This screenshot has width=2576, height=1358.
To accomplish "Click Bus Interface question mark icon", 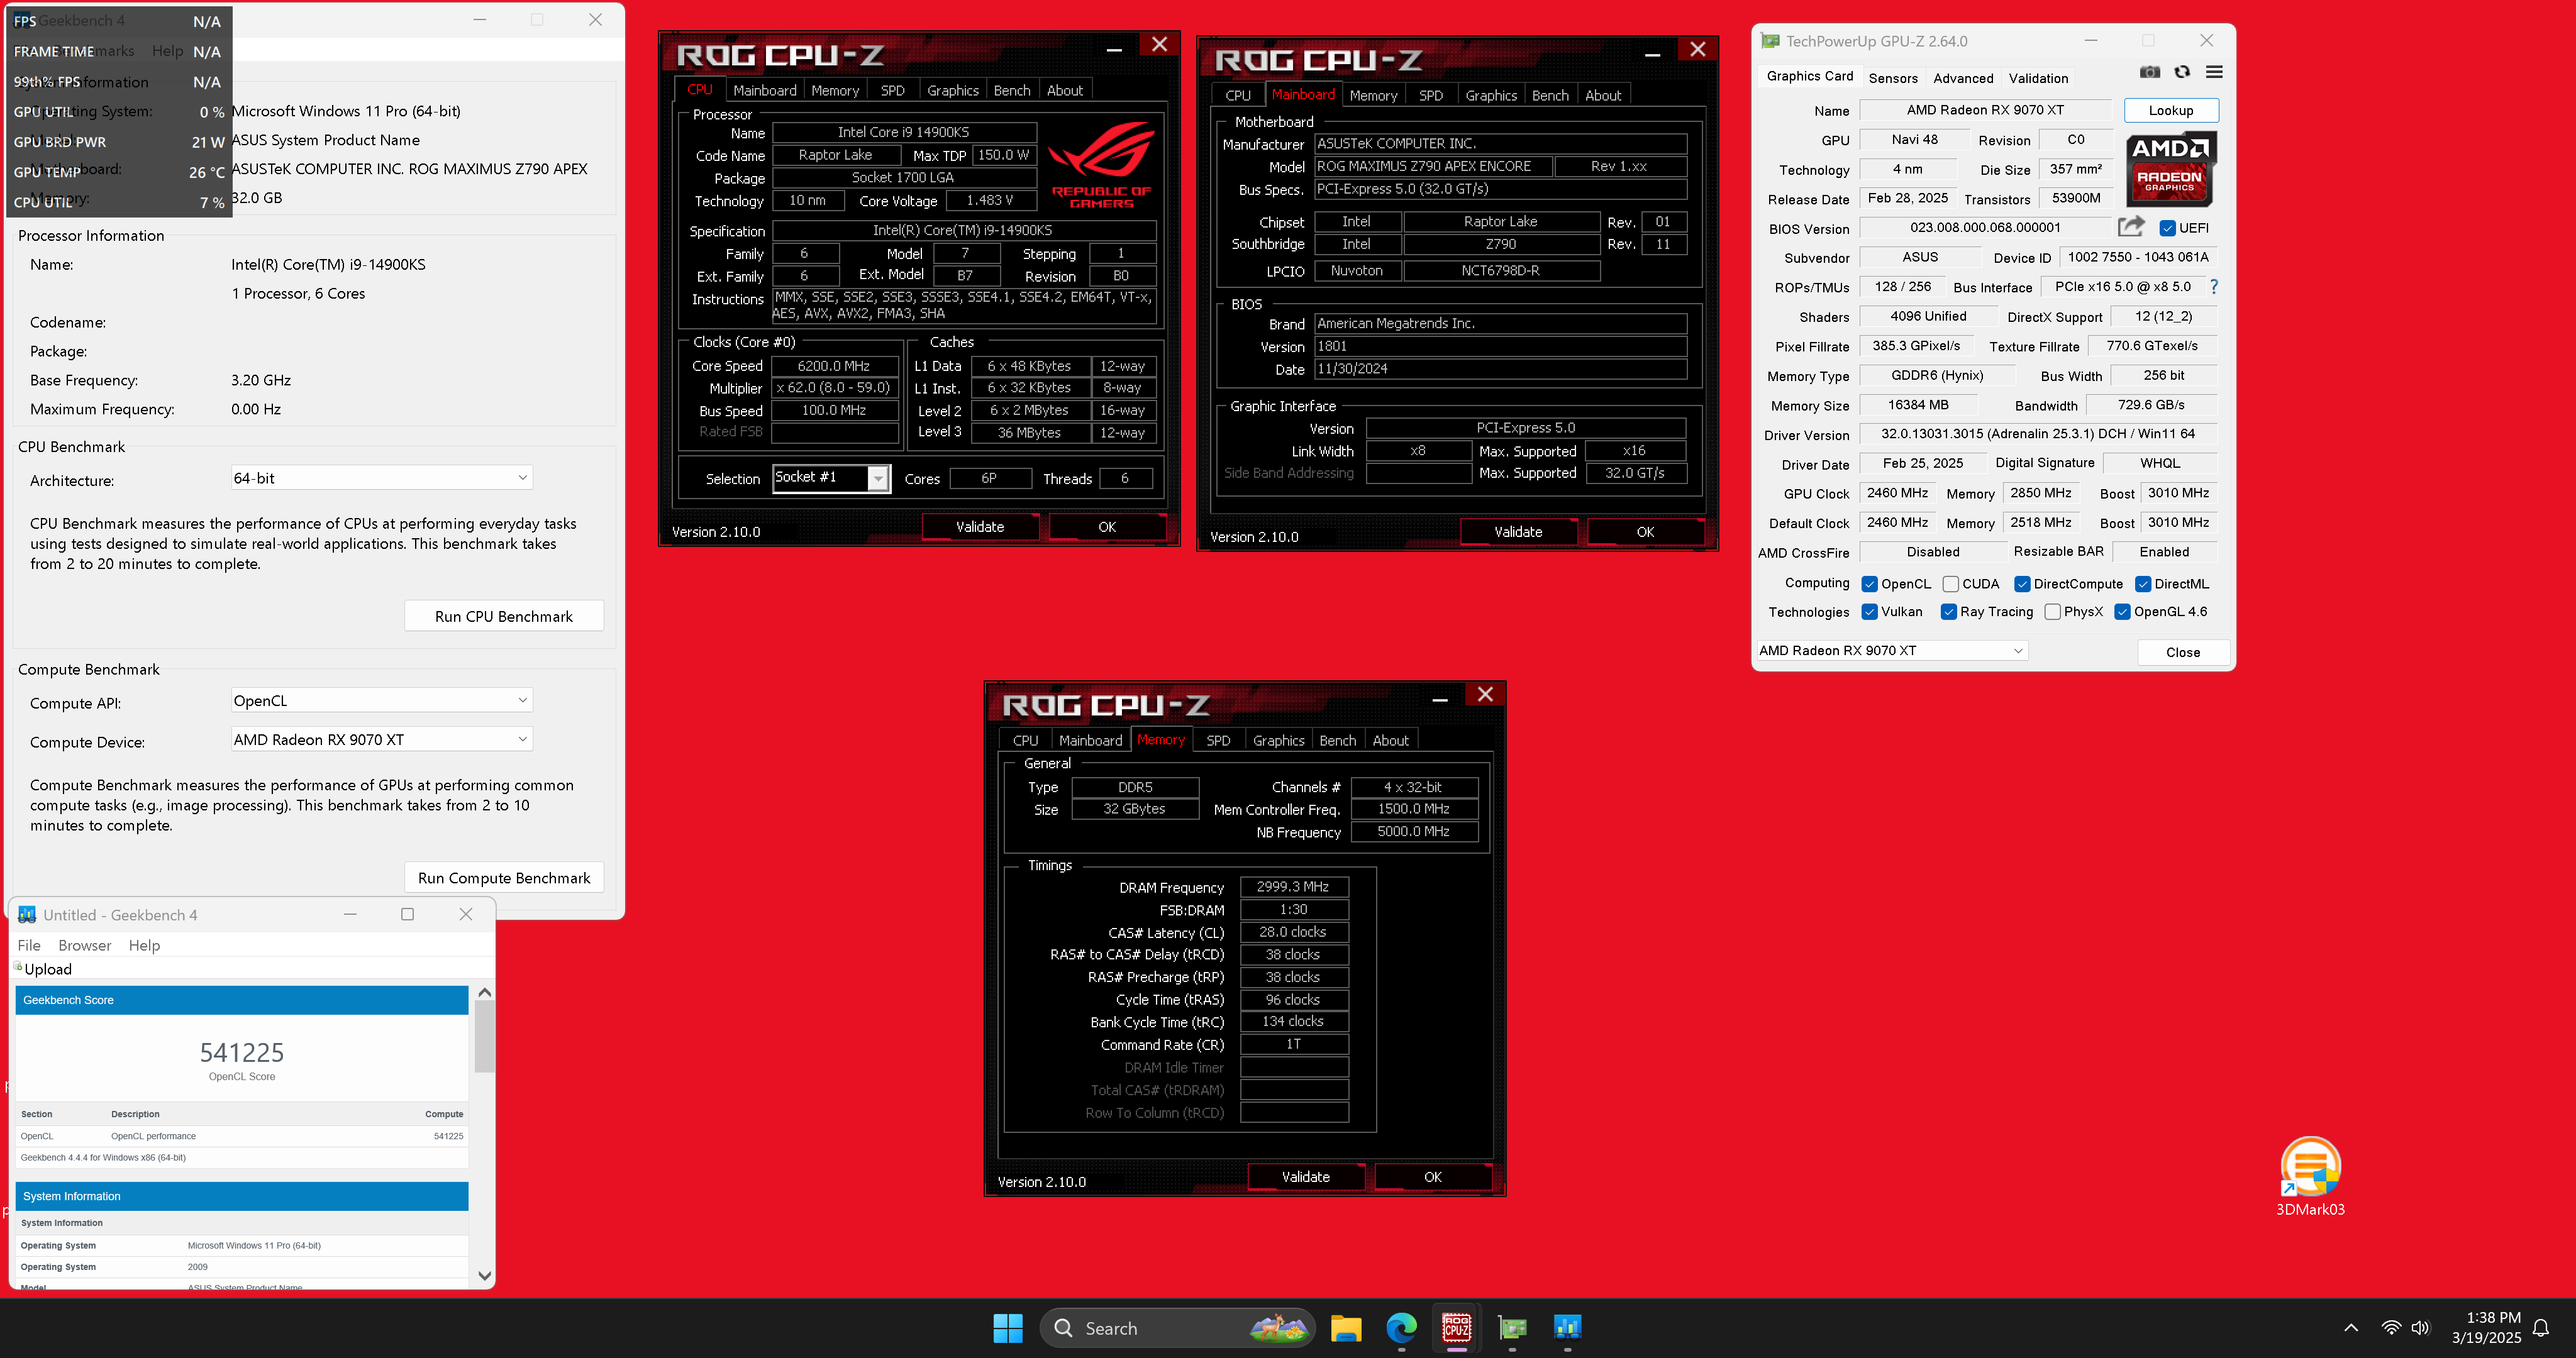I will pos(2213,287).
